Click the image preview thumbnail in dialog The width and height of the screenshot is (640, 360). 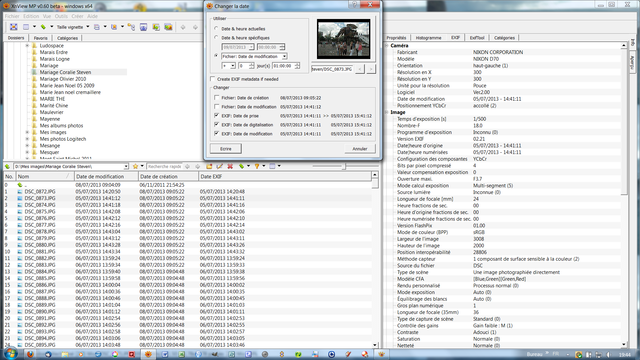[x=344, y=39]
